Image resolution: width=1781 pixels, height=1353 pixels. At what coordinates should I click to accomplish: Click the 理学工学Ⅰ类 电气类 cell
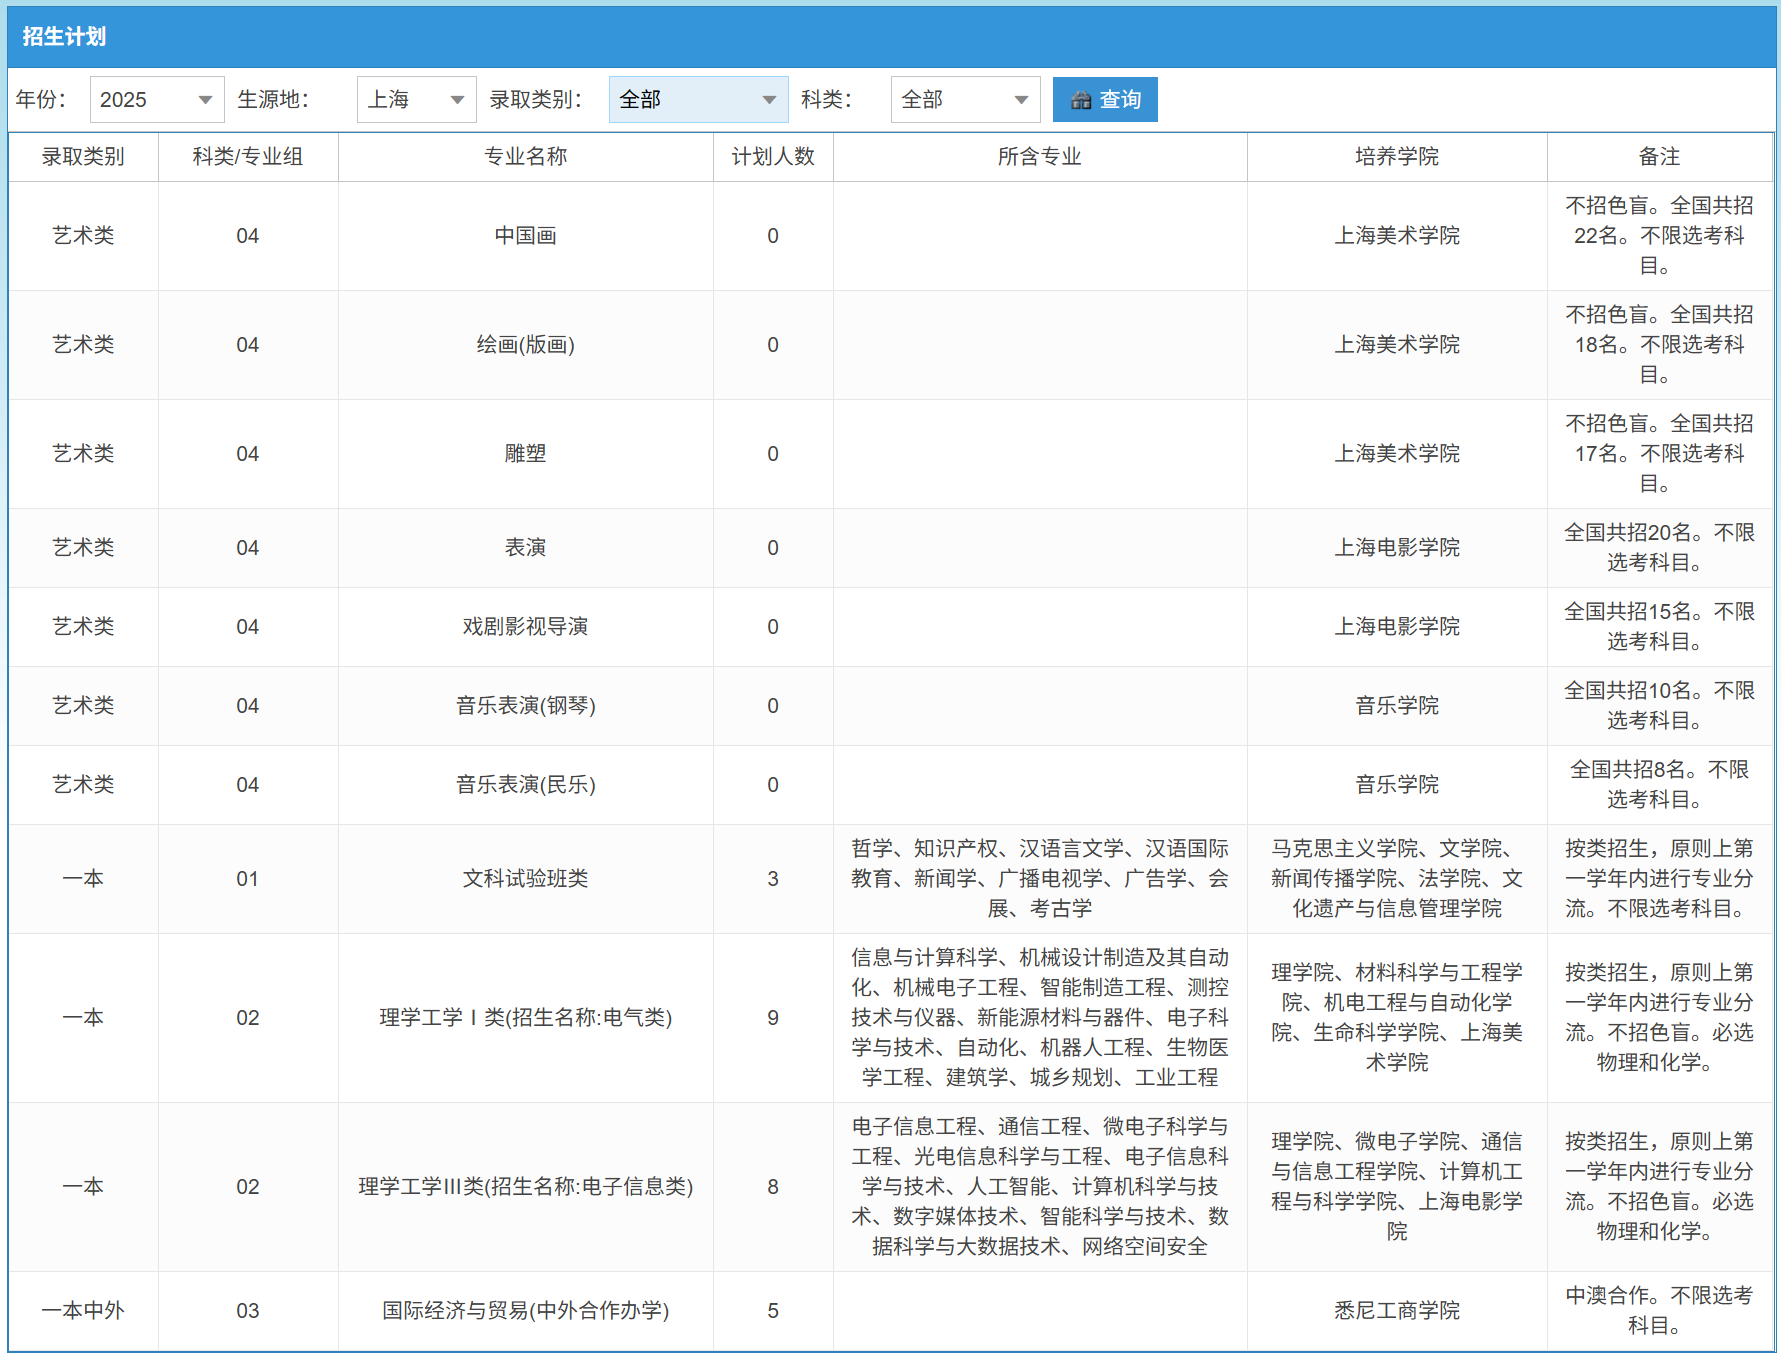pyautogui.click(x=525, y=1018)
